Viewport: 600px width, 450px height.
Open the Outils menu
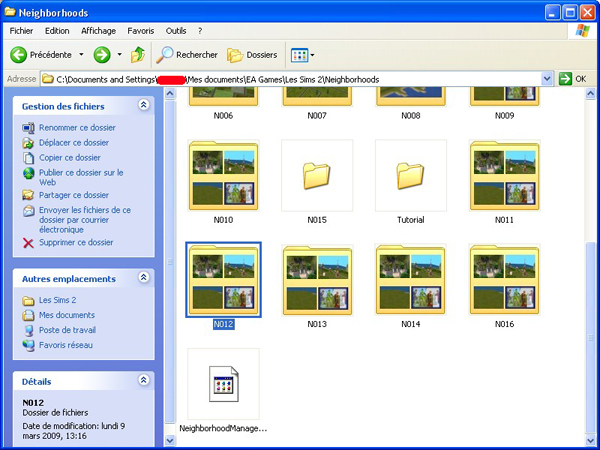(x=176, y=31)
